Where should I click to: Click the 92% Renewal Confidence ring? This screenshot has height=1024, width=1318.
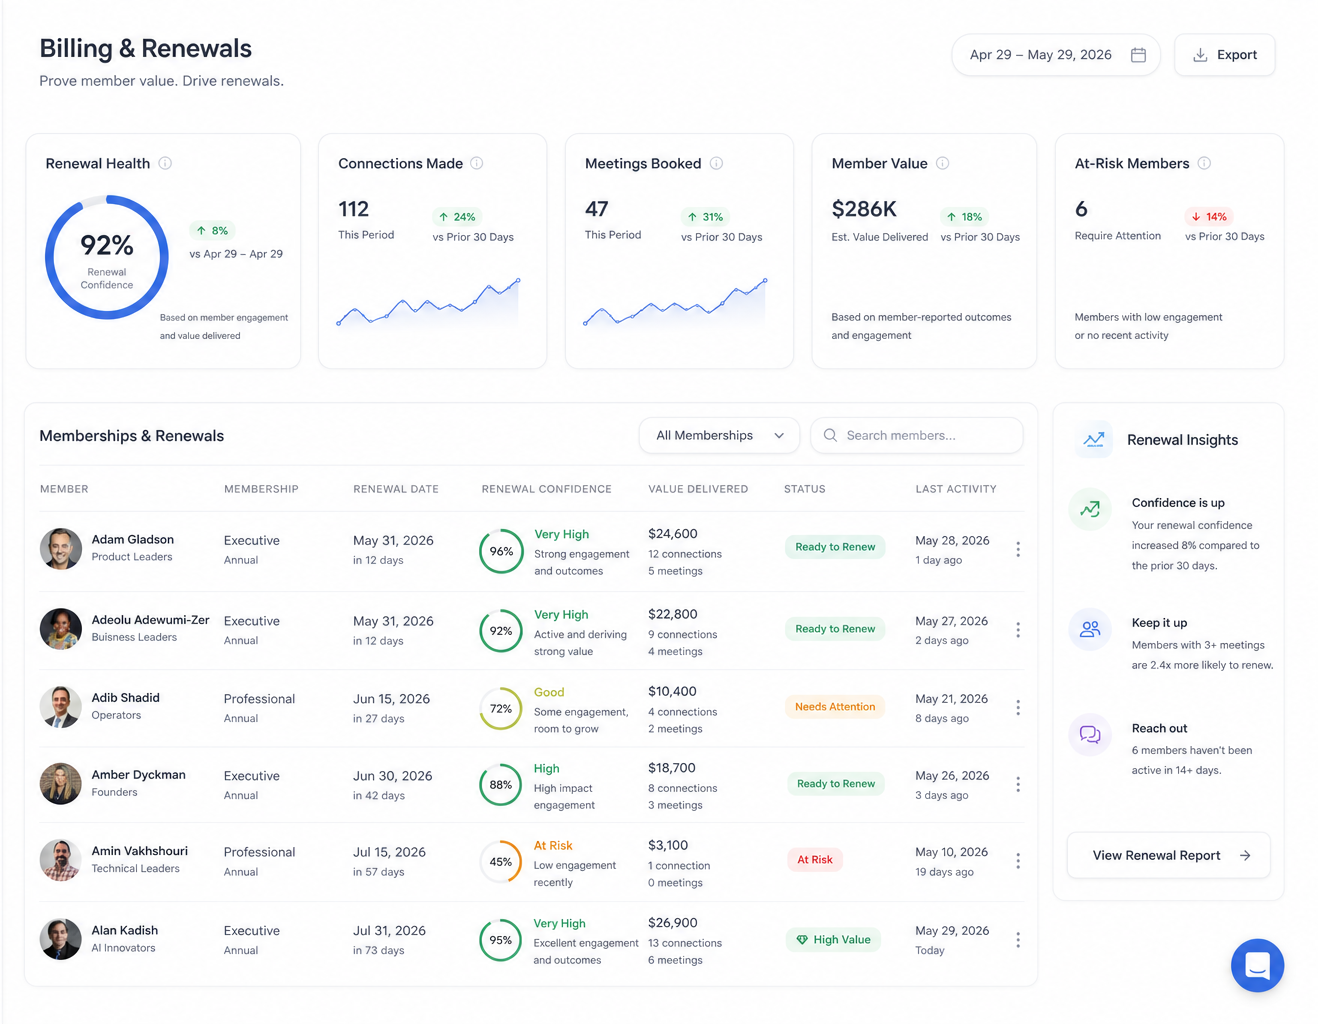click(x=107, y=257)
